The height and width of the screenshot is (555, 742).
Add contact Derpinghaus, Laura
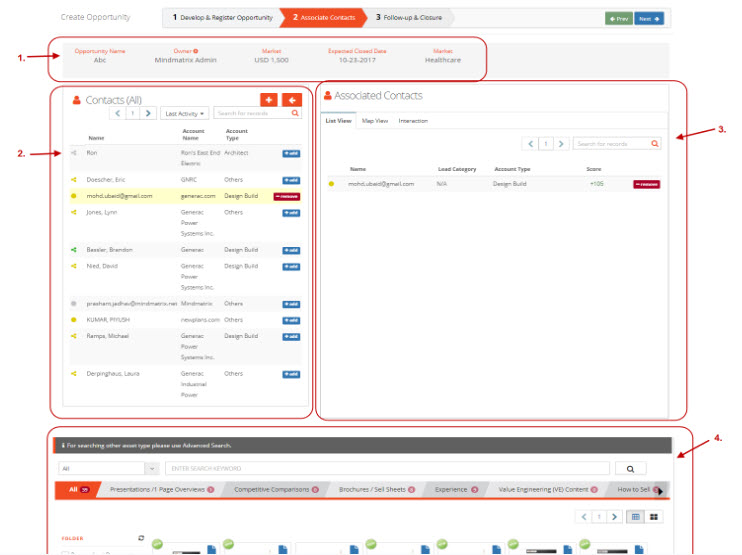[291, 374]
